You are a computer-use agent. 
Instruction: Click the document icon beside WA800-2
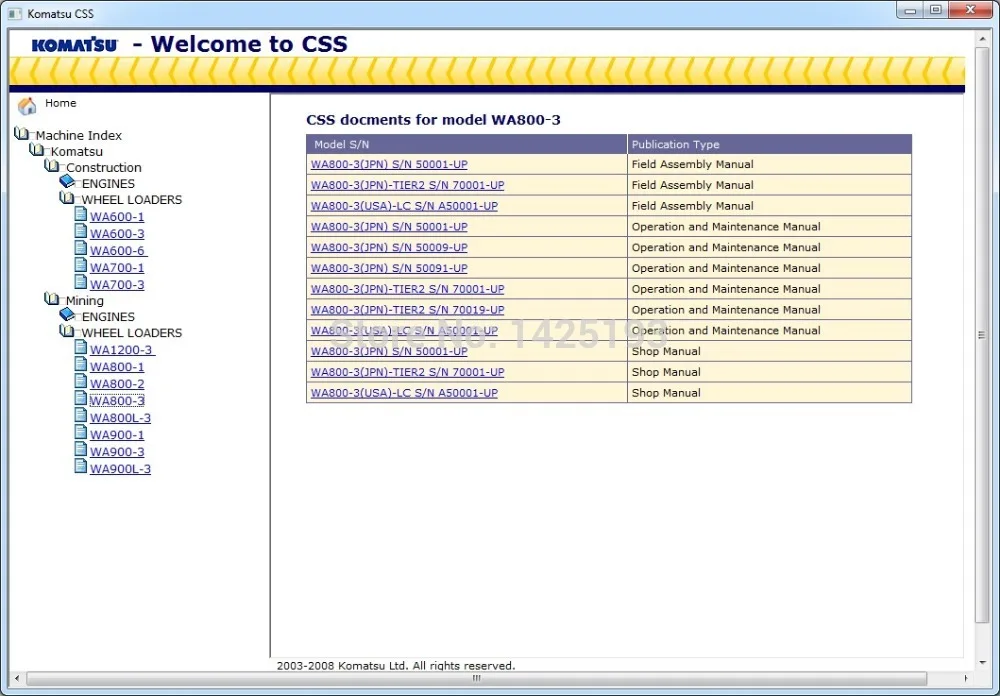click(80, 381)
